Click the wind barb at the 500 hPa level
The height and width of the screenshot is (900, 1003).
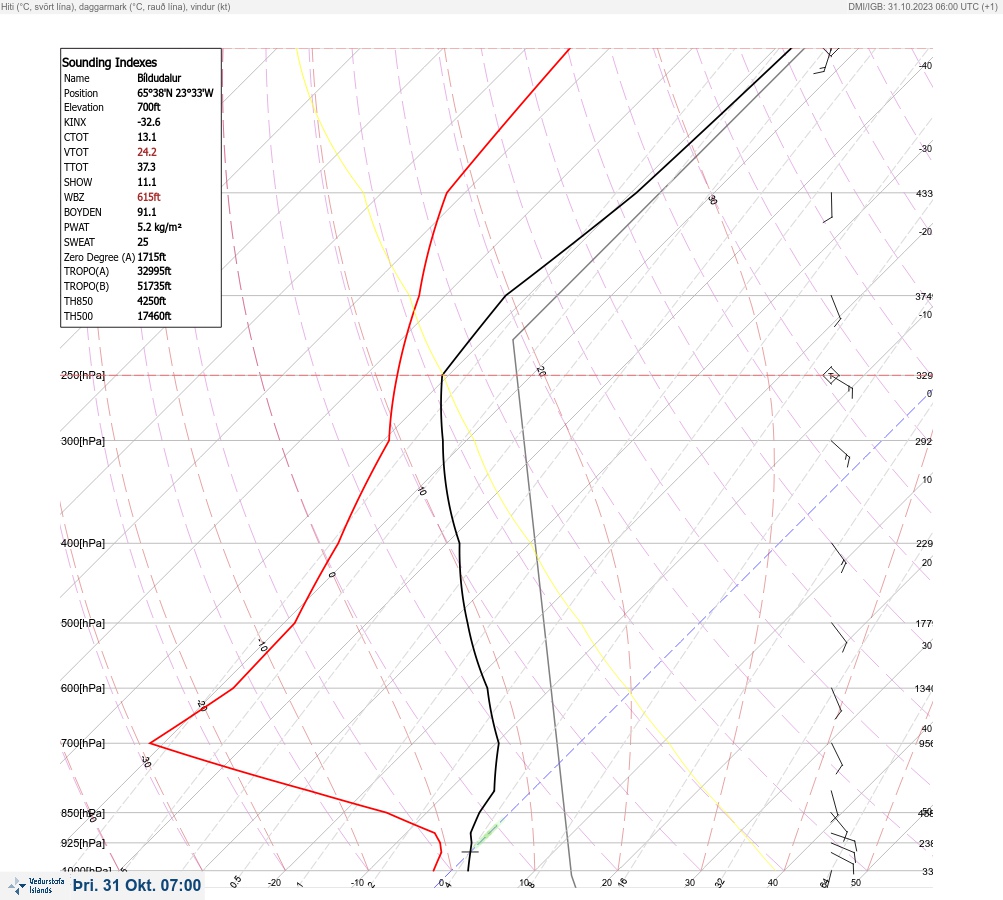(839, 637)
